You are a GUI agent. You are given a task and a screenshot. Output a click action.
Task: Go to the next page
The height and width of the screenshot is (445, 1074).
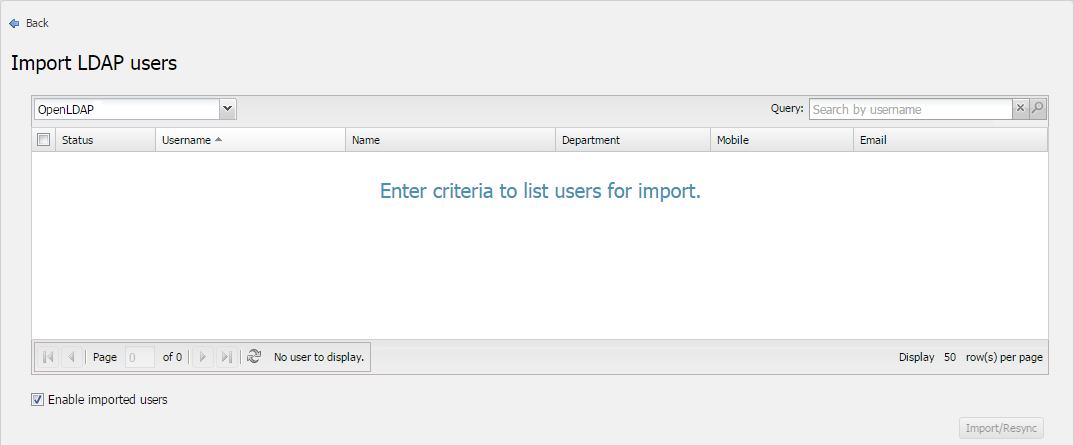click(x=203, y=357)
